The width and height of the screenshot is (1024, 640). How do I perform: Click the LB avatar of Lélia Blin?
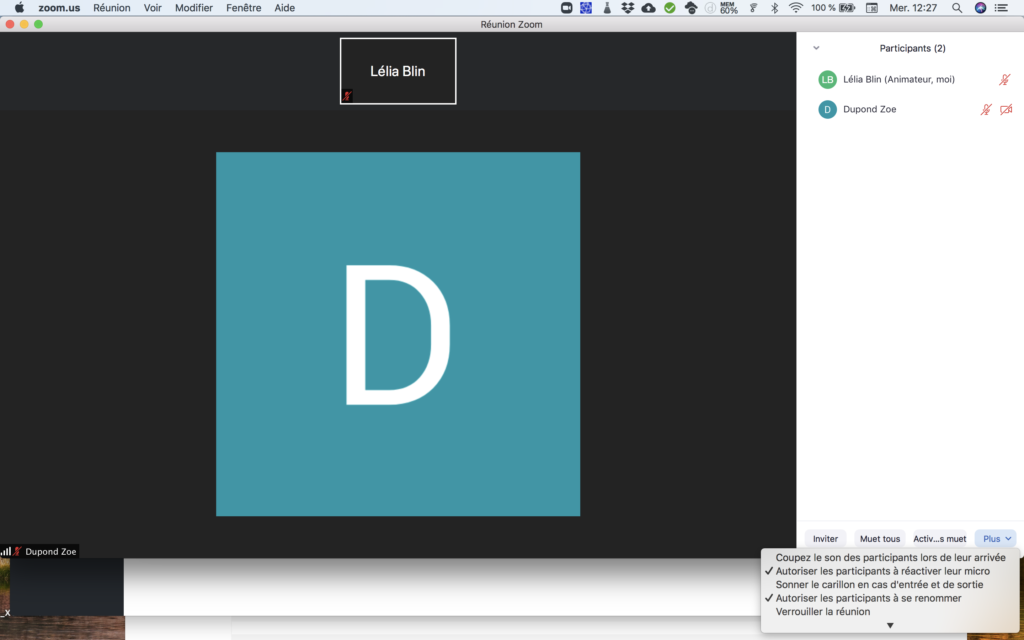pyautogui.click(x=827, y=80)
